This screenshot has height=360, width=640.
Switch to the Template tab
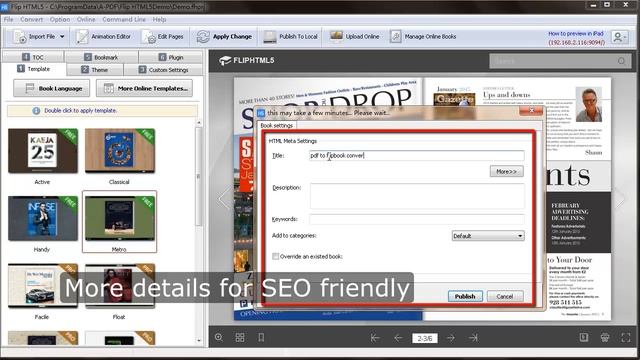(x=34, y=69)
